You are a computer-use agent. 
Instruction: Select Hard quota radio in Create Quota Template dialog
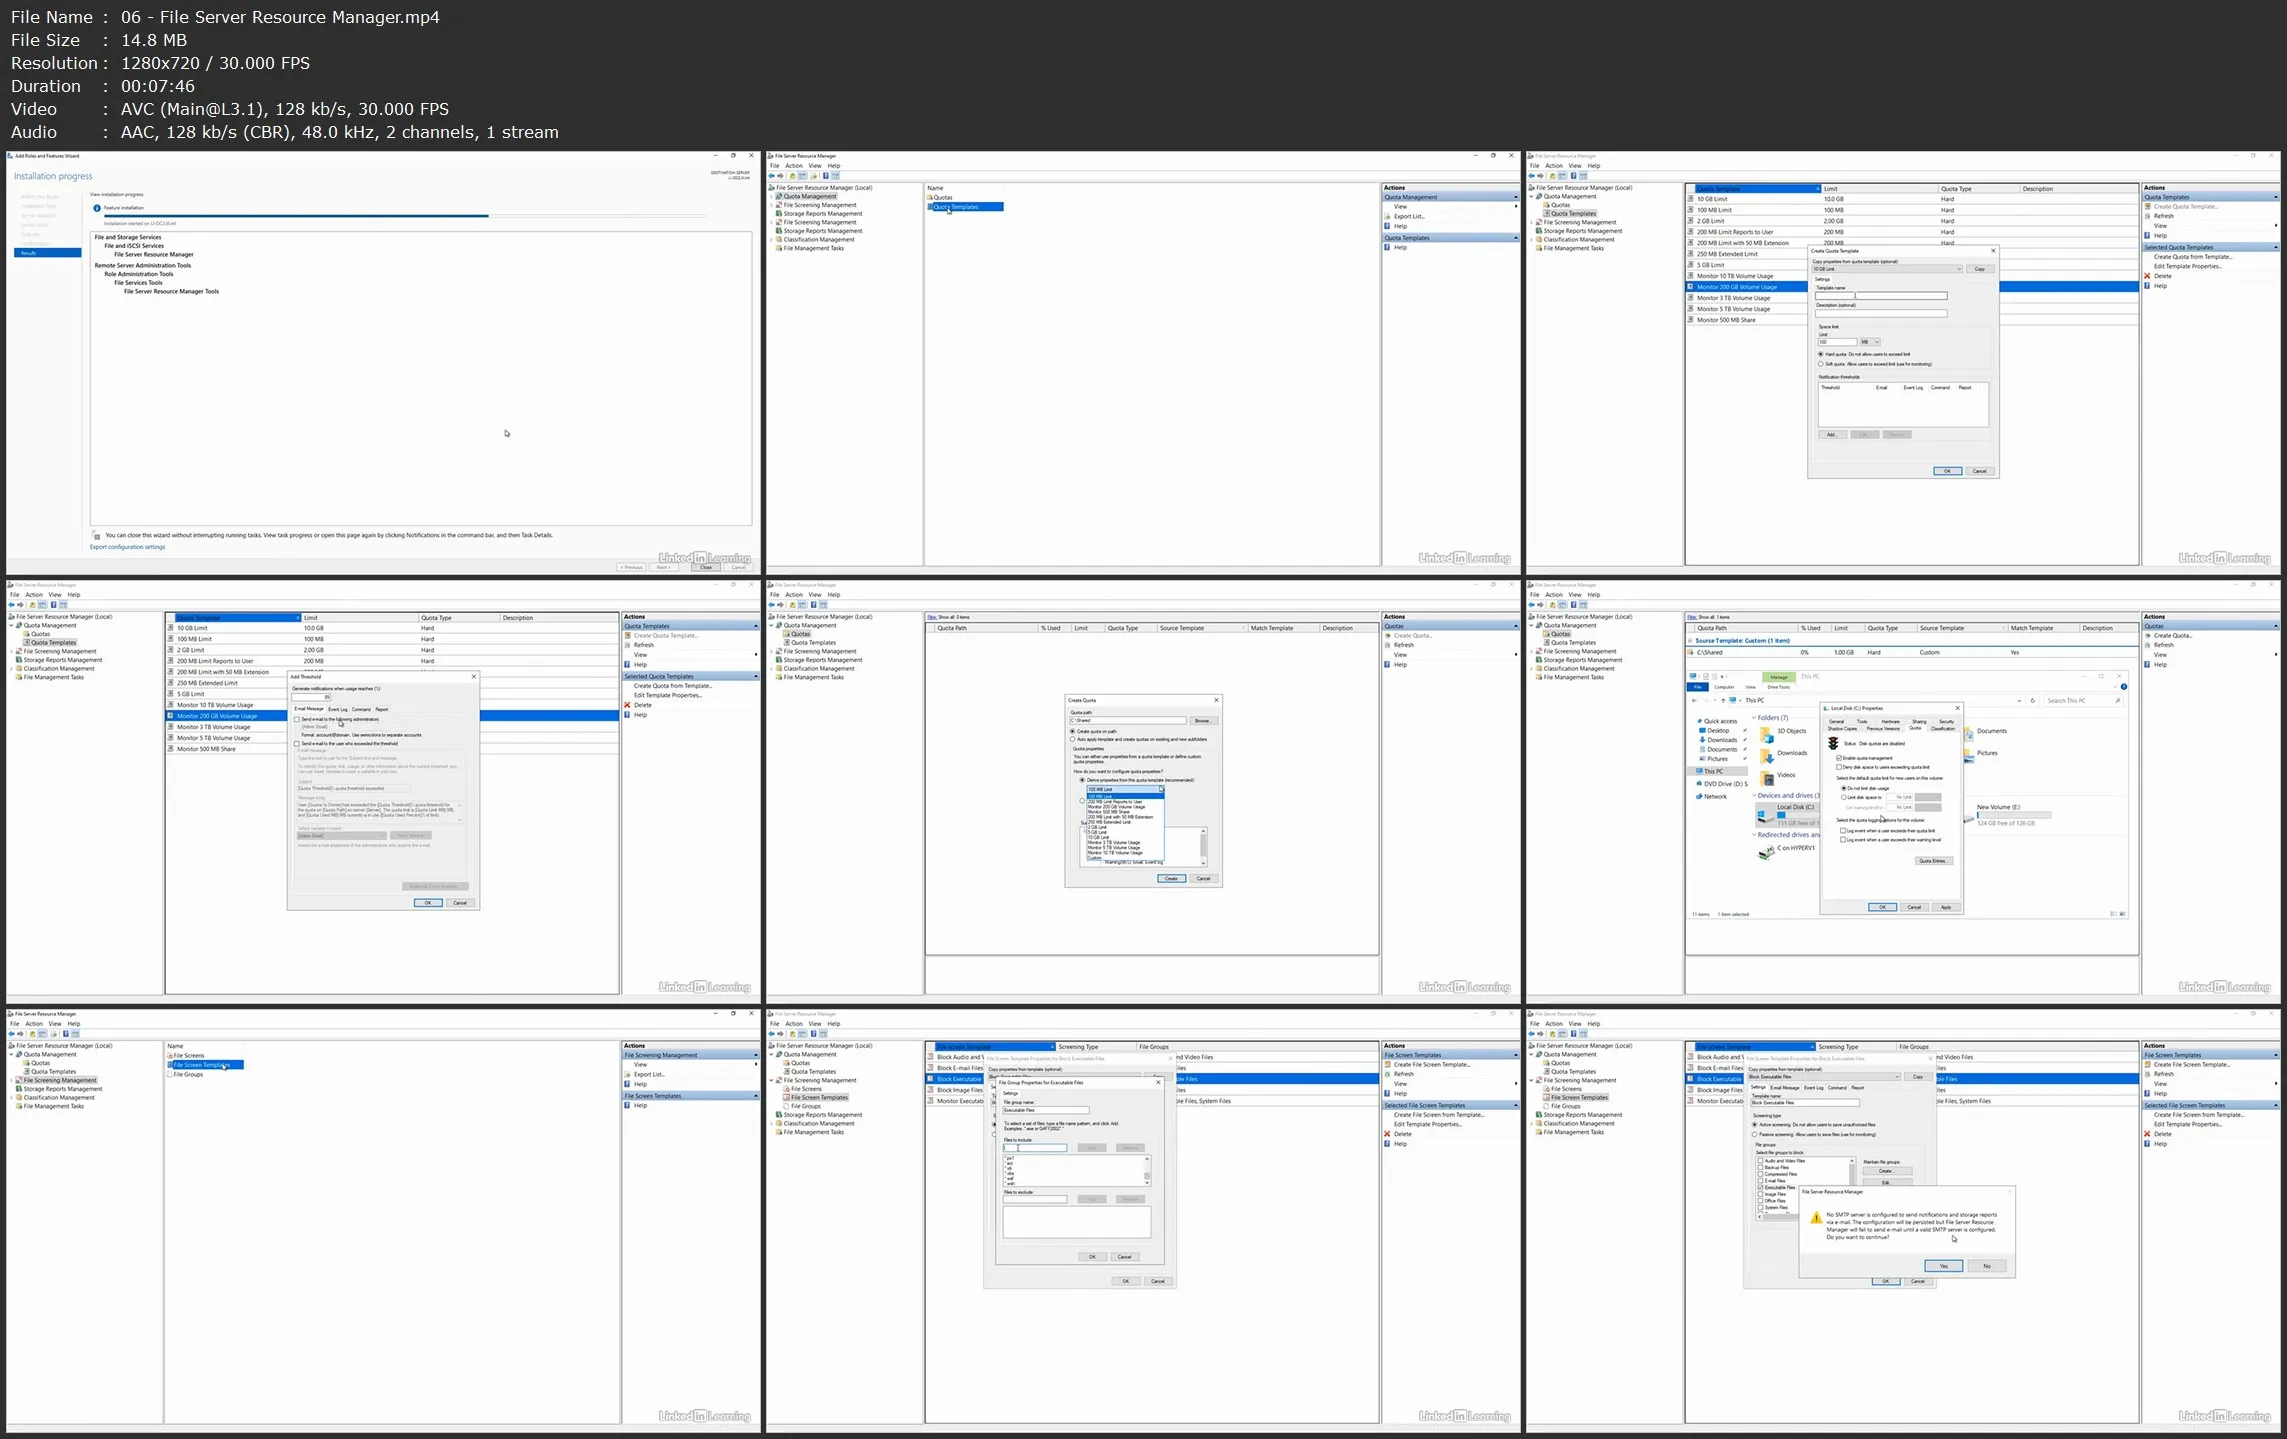1820,354
